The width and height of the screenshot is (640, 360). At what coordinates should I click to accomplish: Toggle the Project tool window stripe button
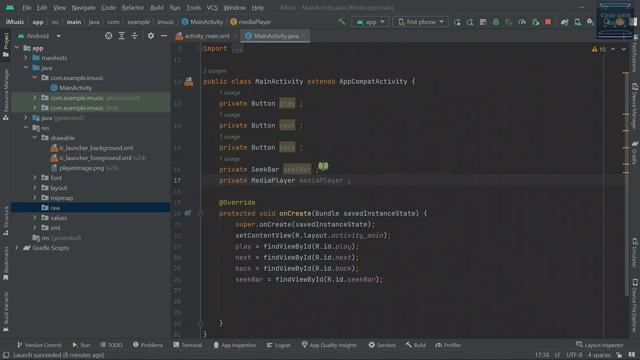(x=6, y=46)
